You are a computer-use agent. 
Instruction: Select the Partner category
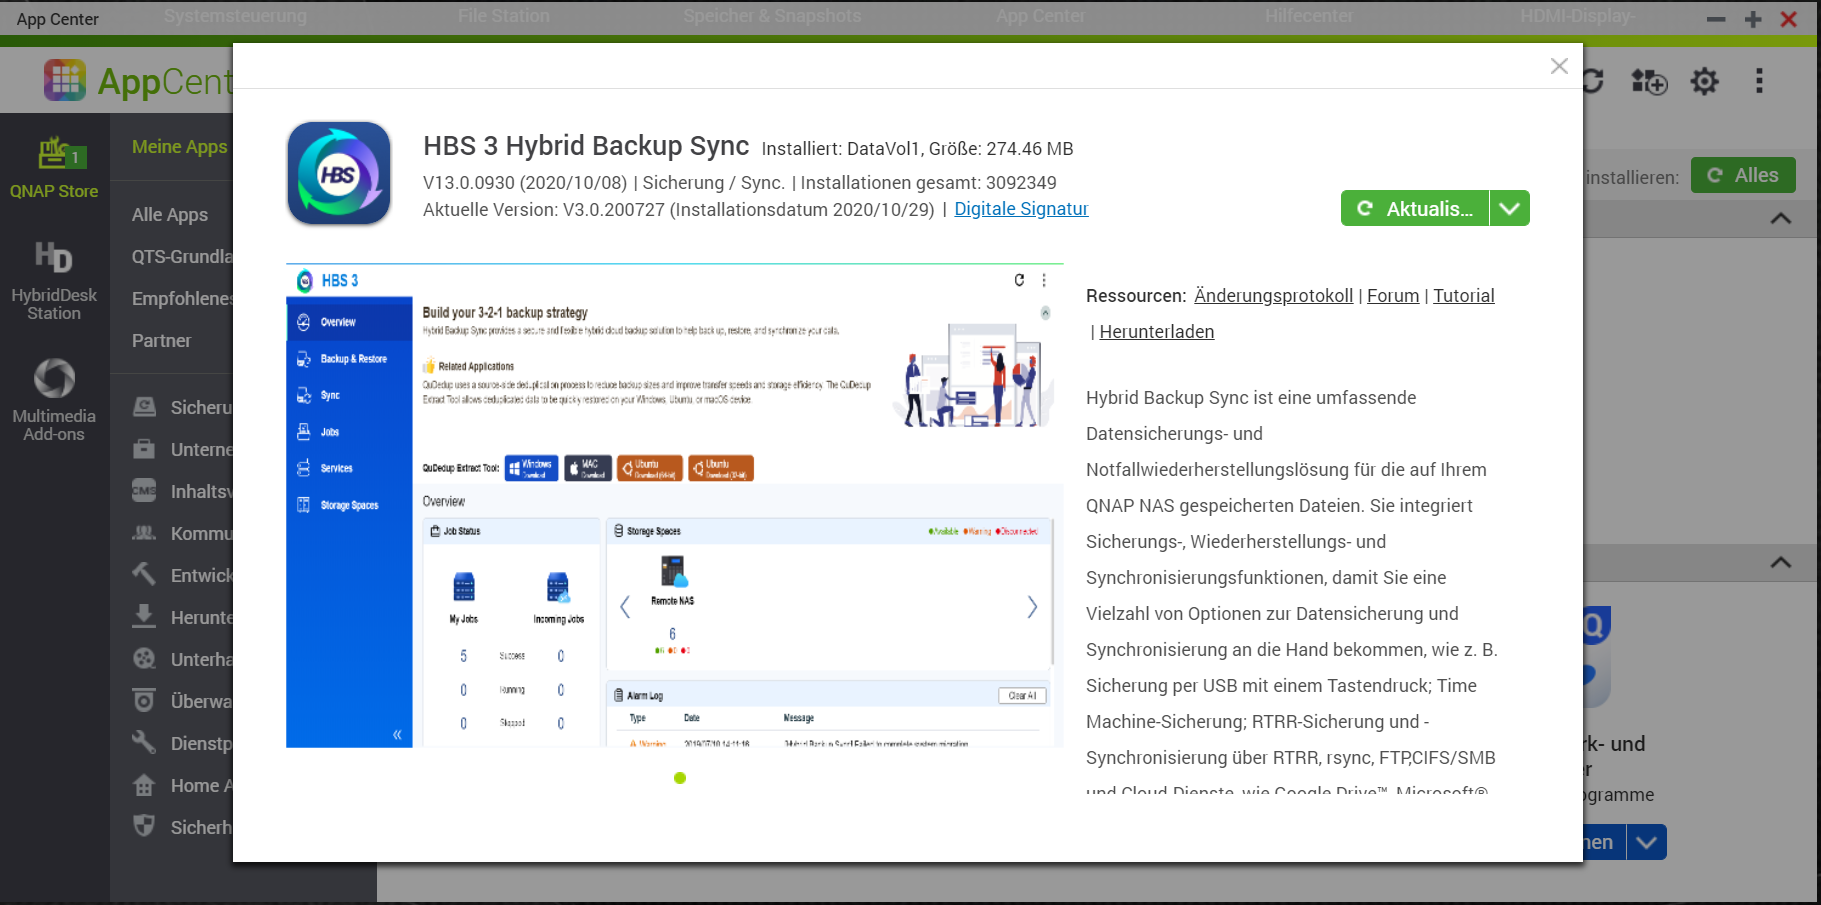(x=161, y=341)
